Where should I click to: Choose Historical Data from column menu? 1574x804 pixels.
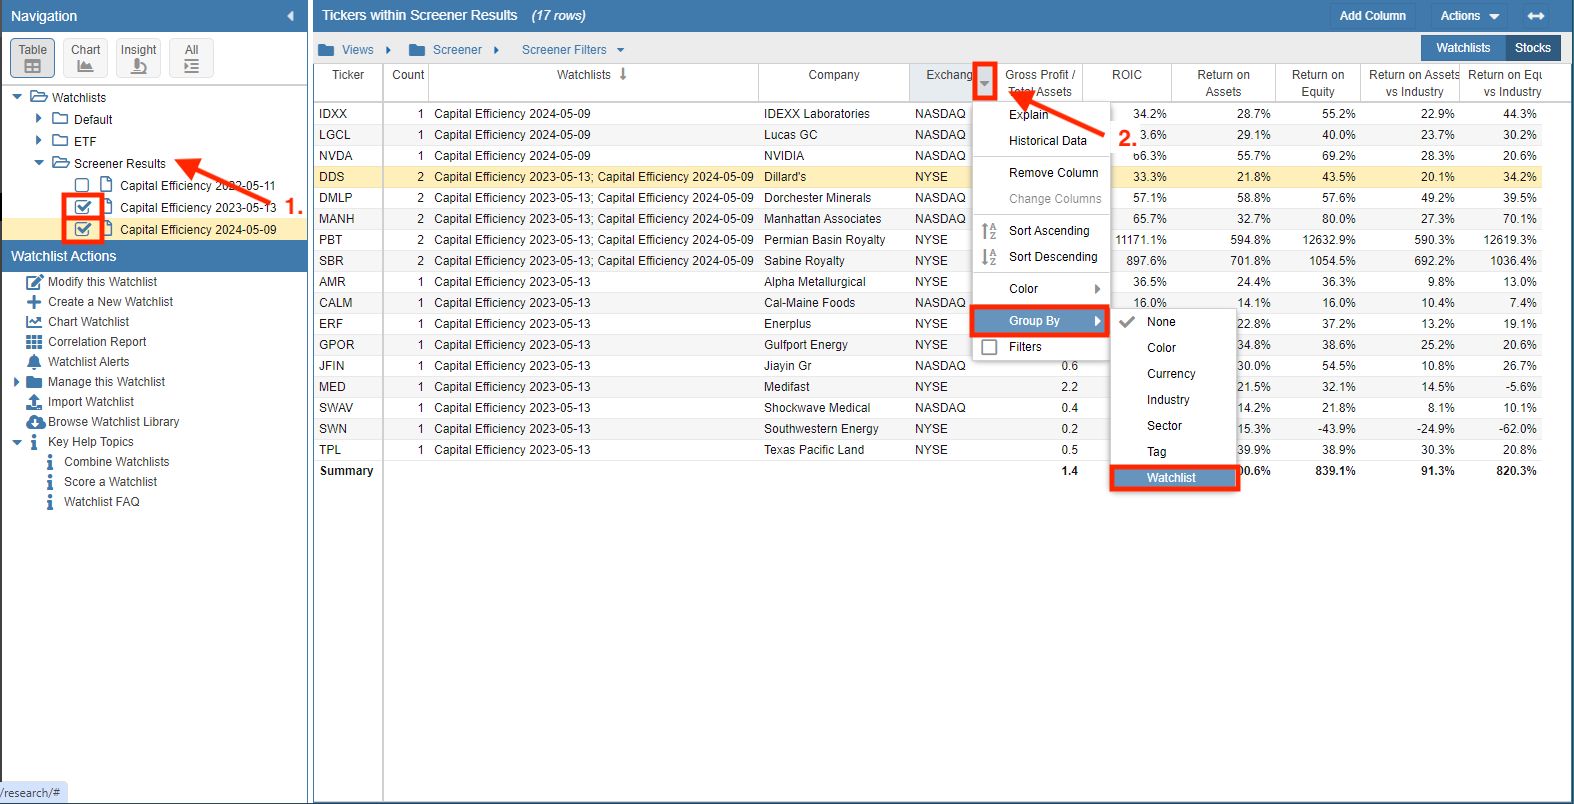(1047, 141)
